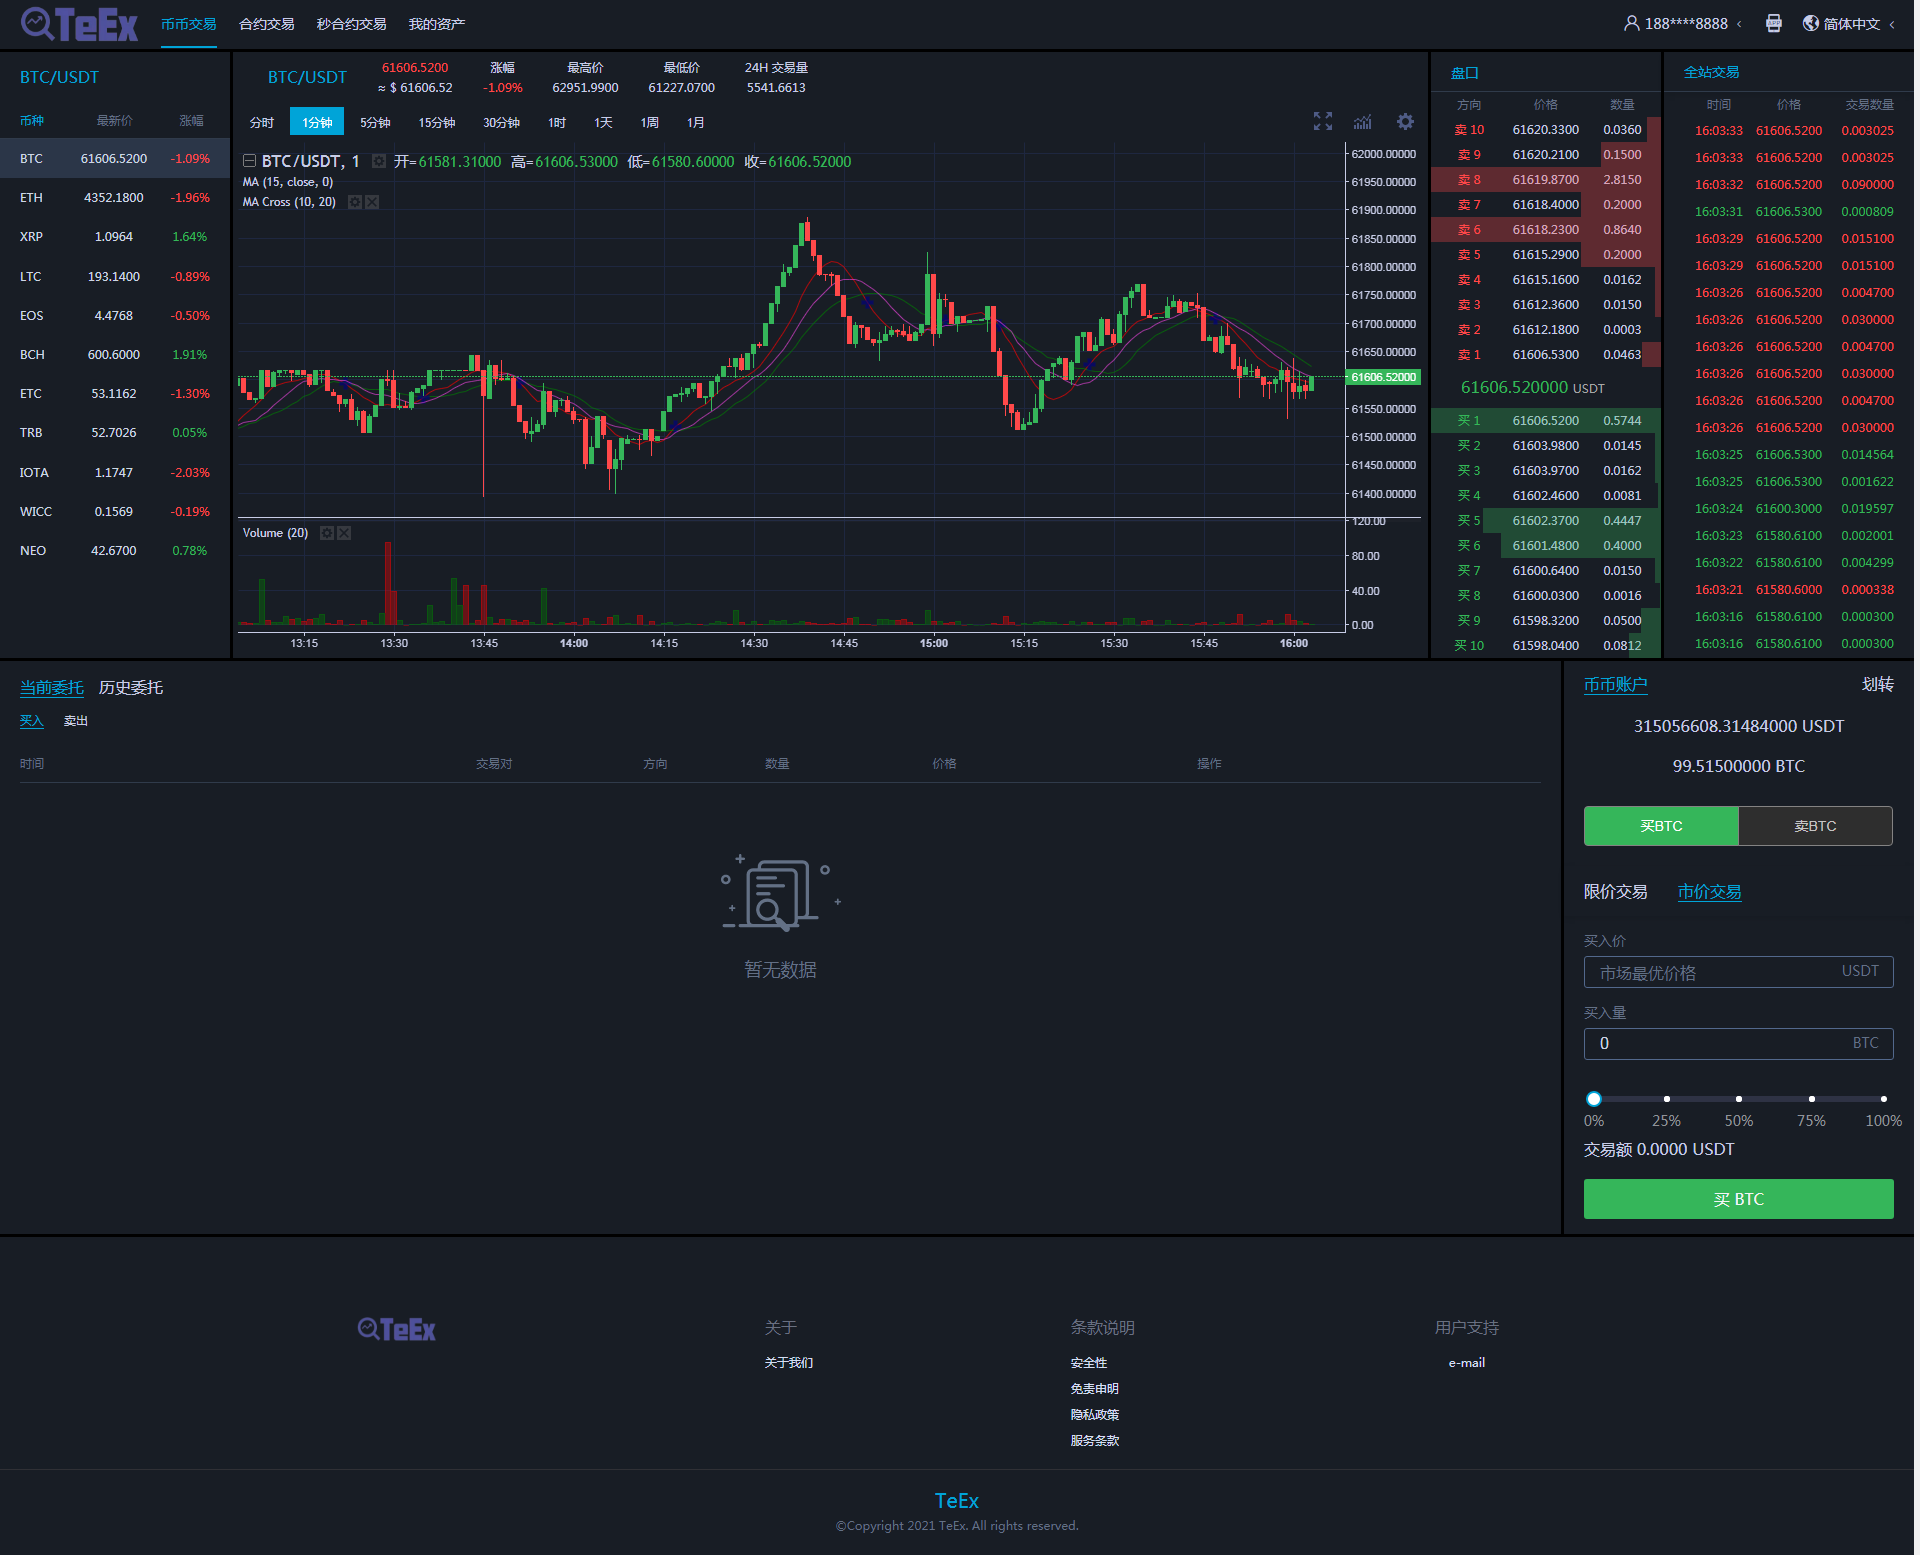Click the footer TeEx logo
Image resolution: width=1920 pixels, height=1555 pixels.
click(x=396, y=1329)
